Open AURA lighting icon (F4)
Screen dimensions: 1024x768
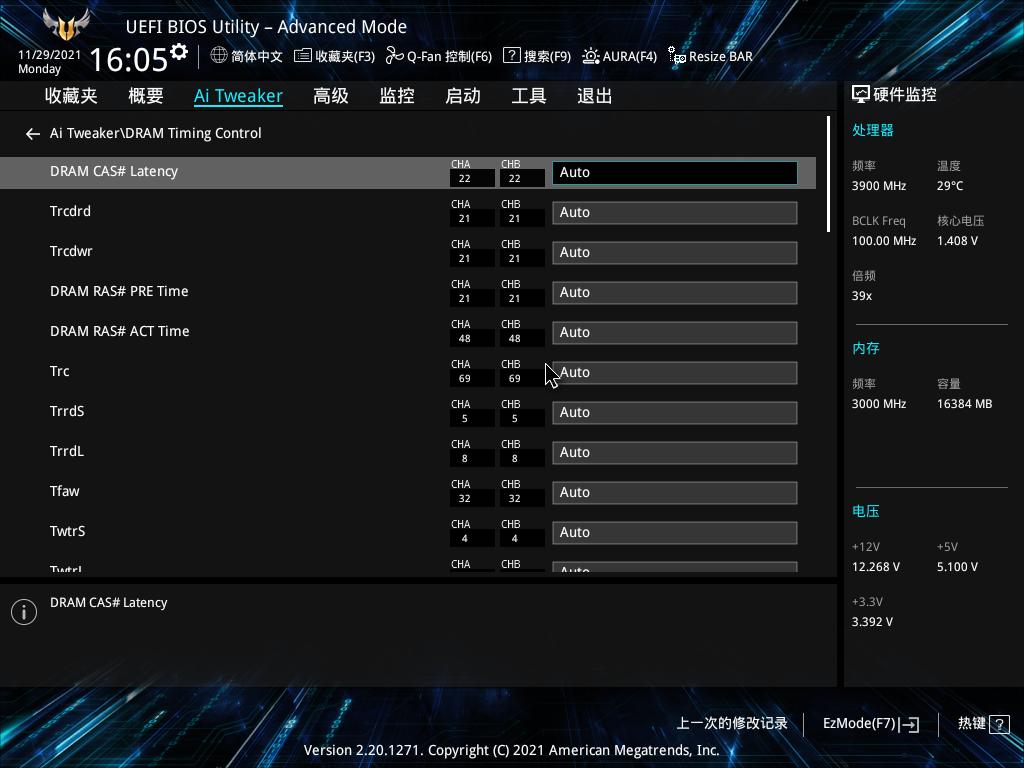coord(590,56)
